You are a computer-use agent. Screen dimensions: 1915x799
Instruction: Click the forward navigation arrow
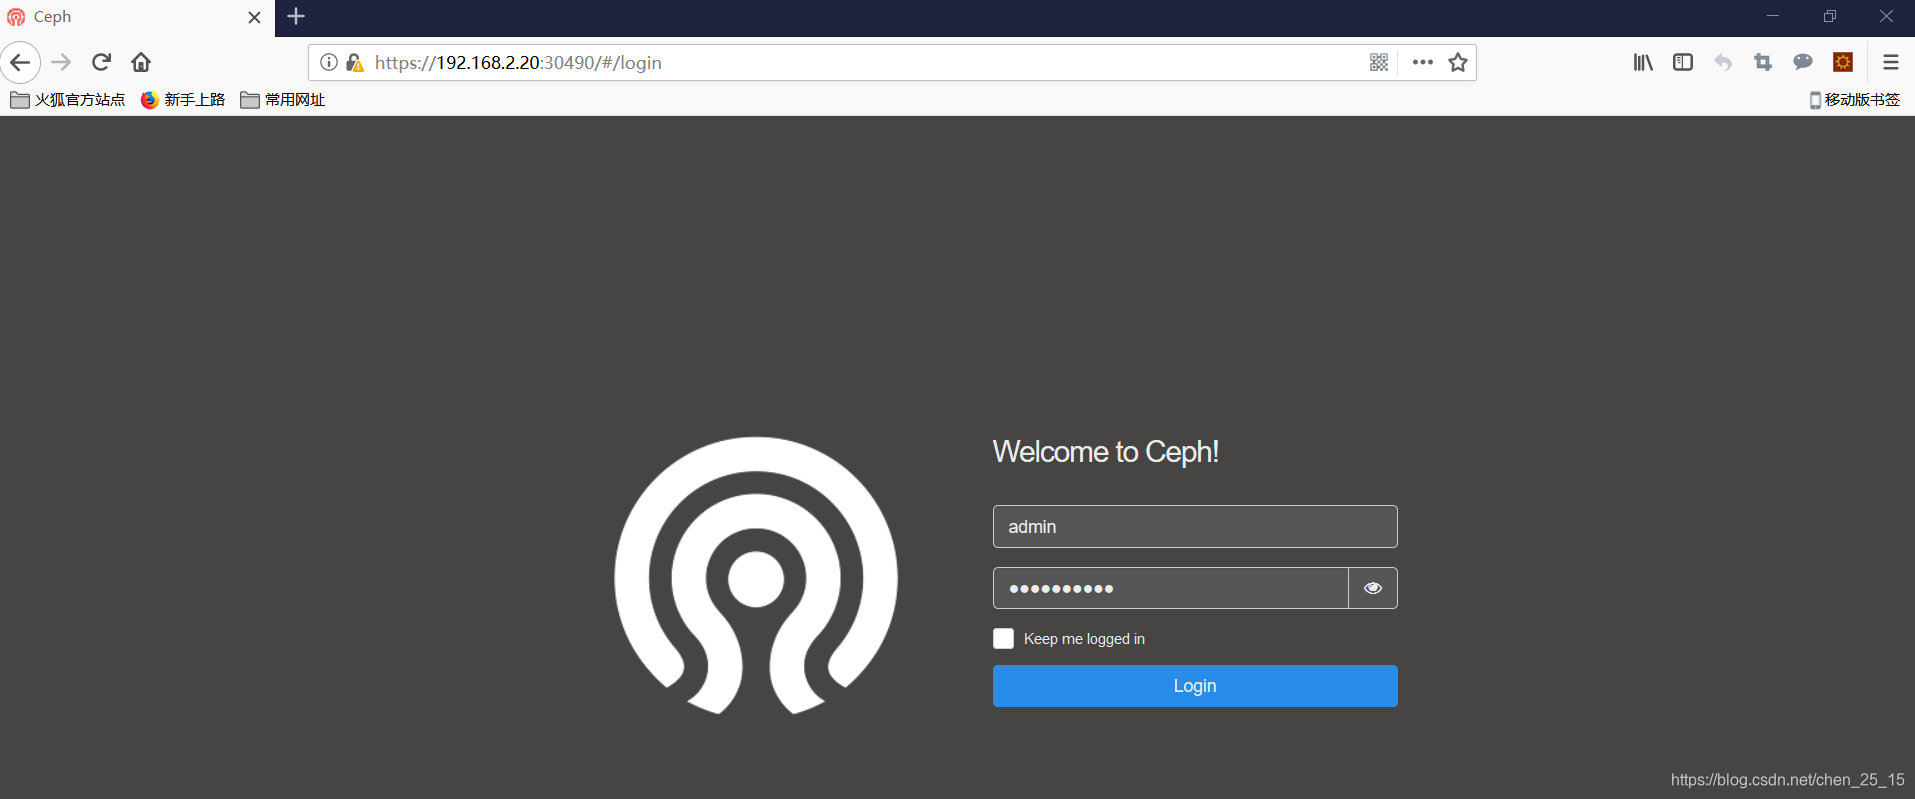pos(61,62)
